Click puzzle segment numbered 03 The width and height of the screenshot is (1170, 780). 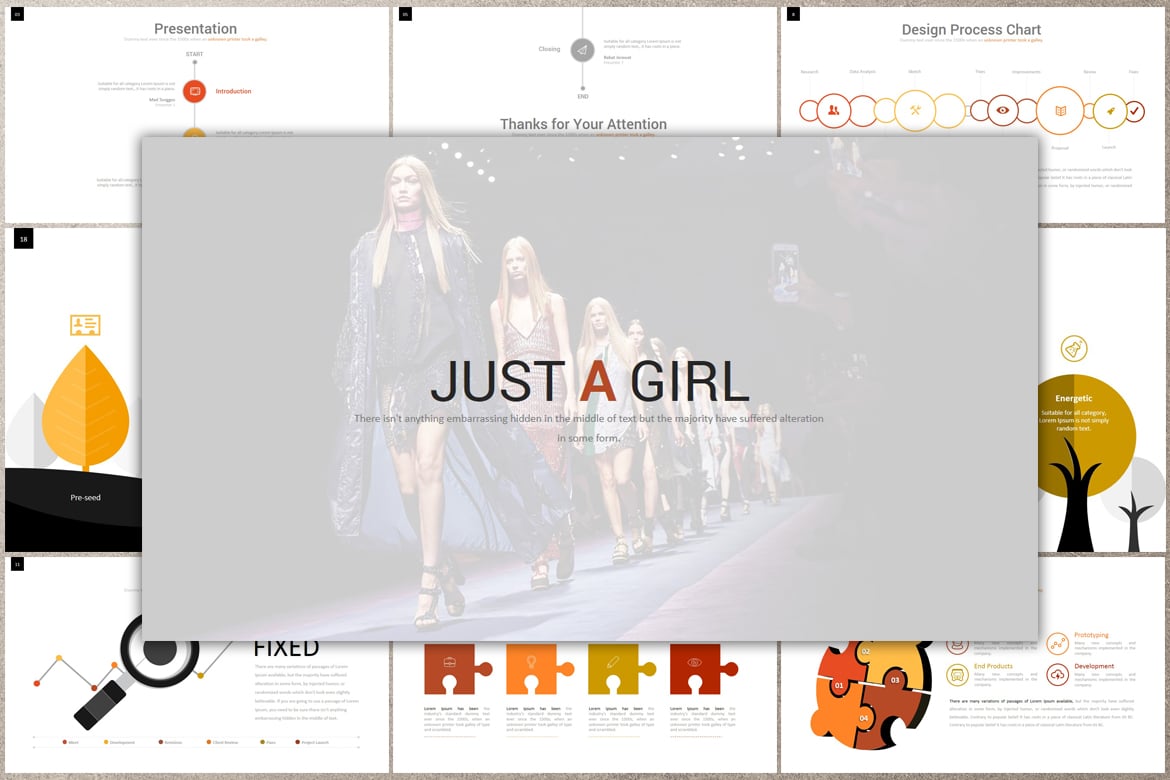click(895, 680)
